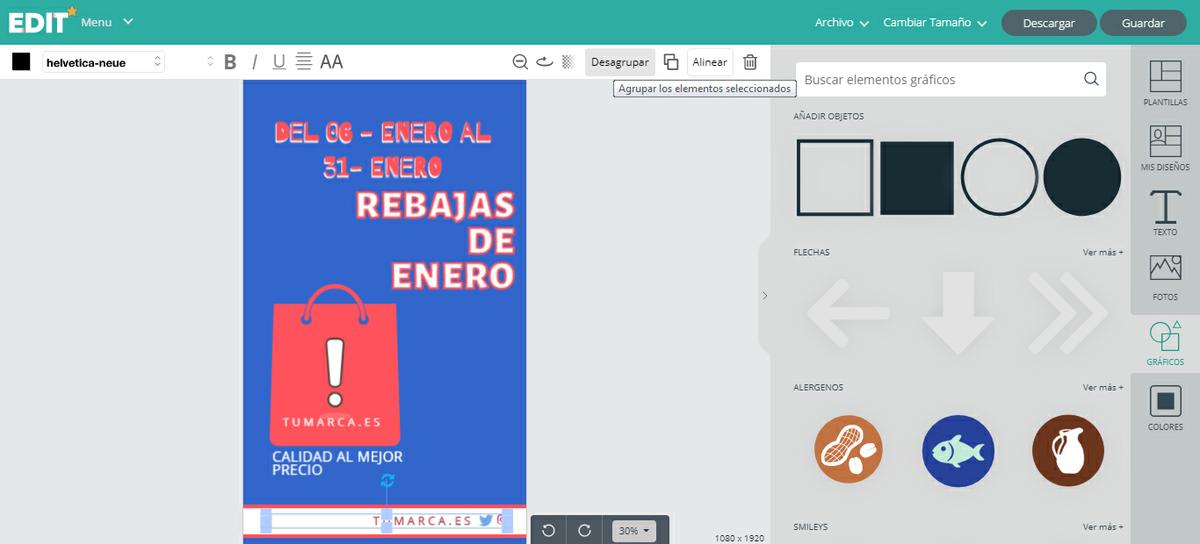This screenshot has width=1200, height=544.
Task: Click the Guardar button
Action: point(1143,23)
